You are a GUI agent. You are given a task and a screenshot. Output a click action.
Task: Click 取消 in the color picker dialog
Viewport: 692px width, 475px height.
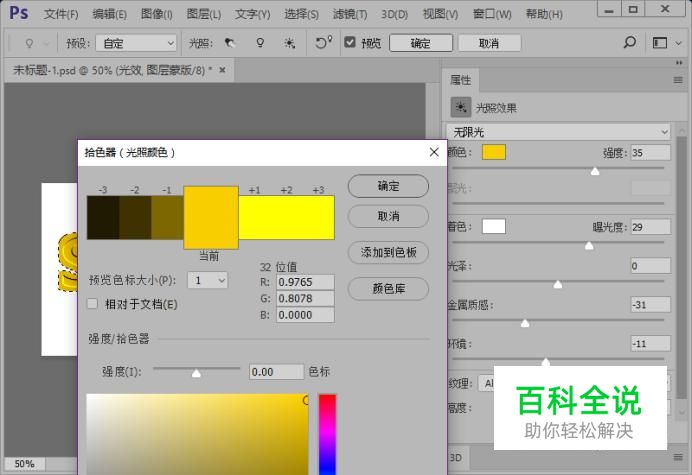coord(388,216)
